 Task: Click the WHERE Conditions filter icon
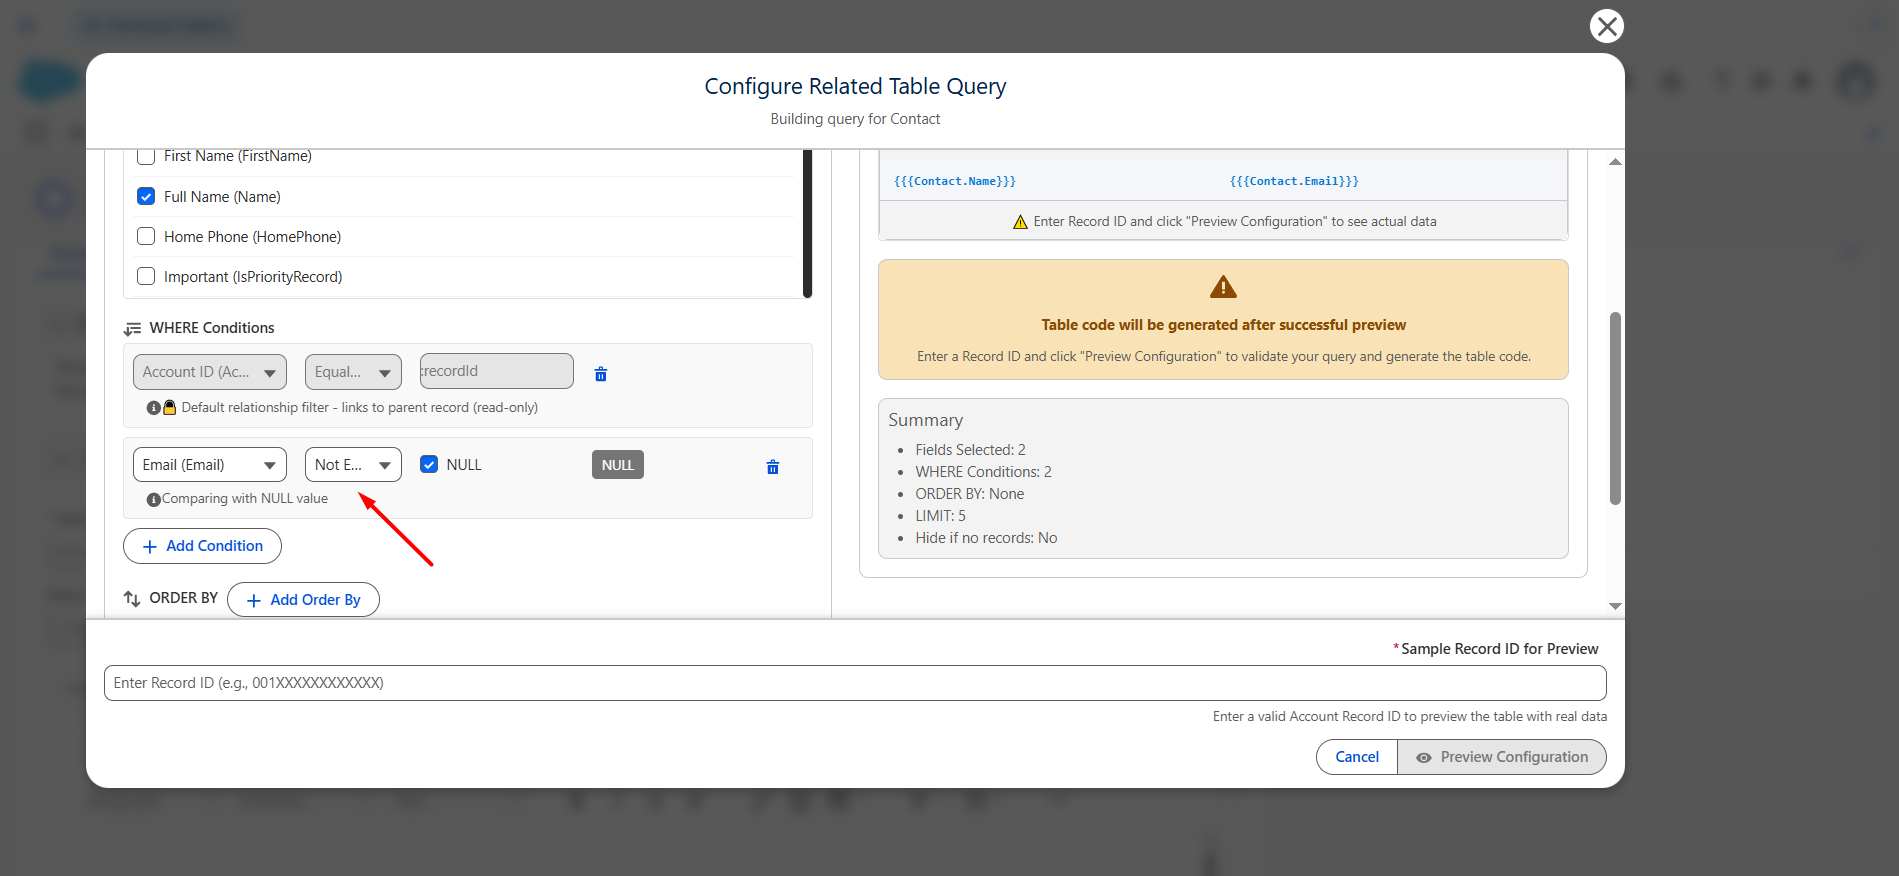(132, 329)
